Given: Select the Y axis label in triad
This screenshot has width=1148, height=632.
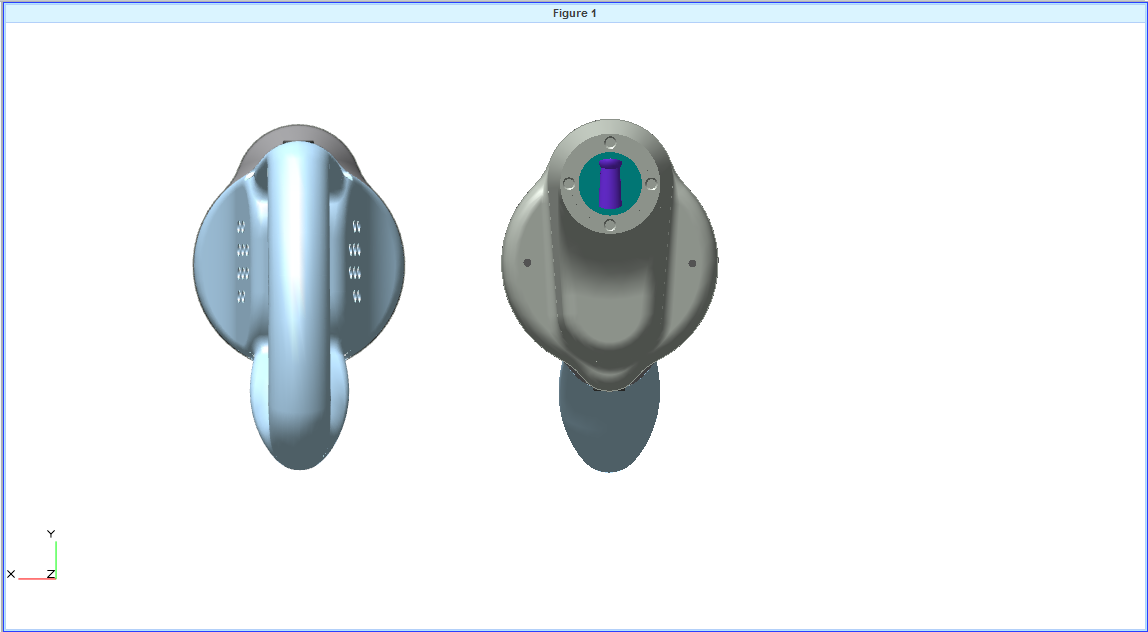Looking at the screenshot, I should point(51,534).
